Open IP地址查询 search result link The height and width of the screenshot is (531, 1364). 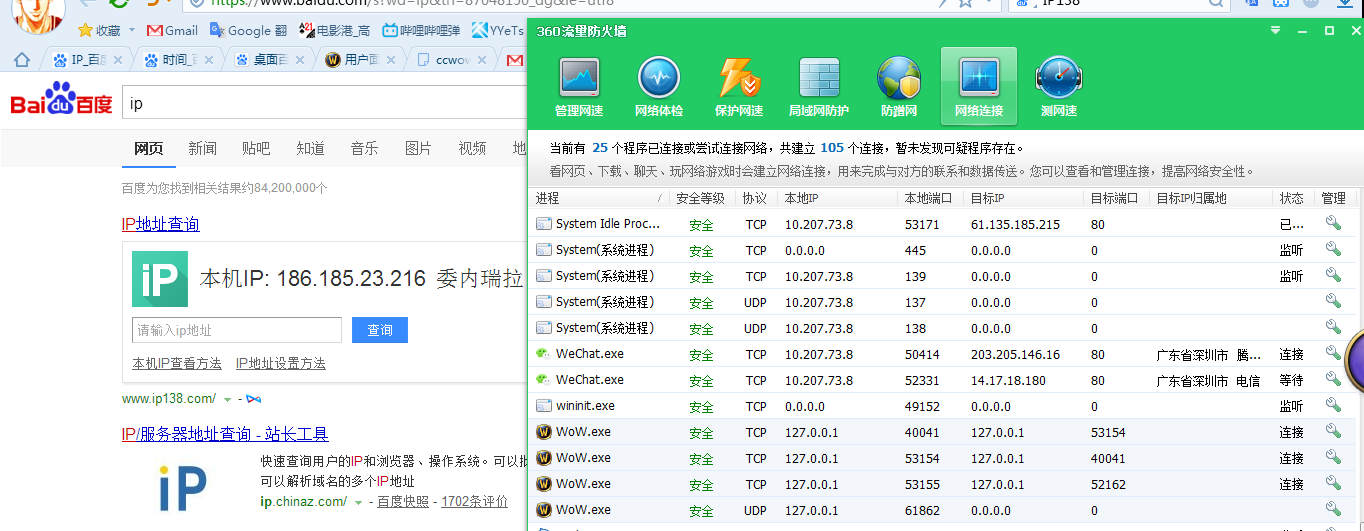160,224
